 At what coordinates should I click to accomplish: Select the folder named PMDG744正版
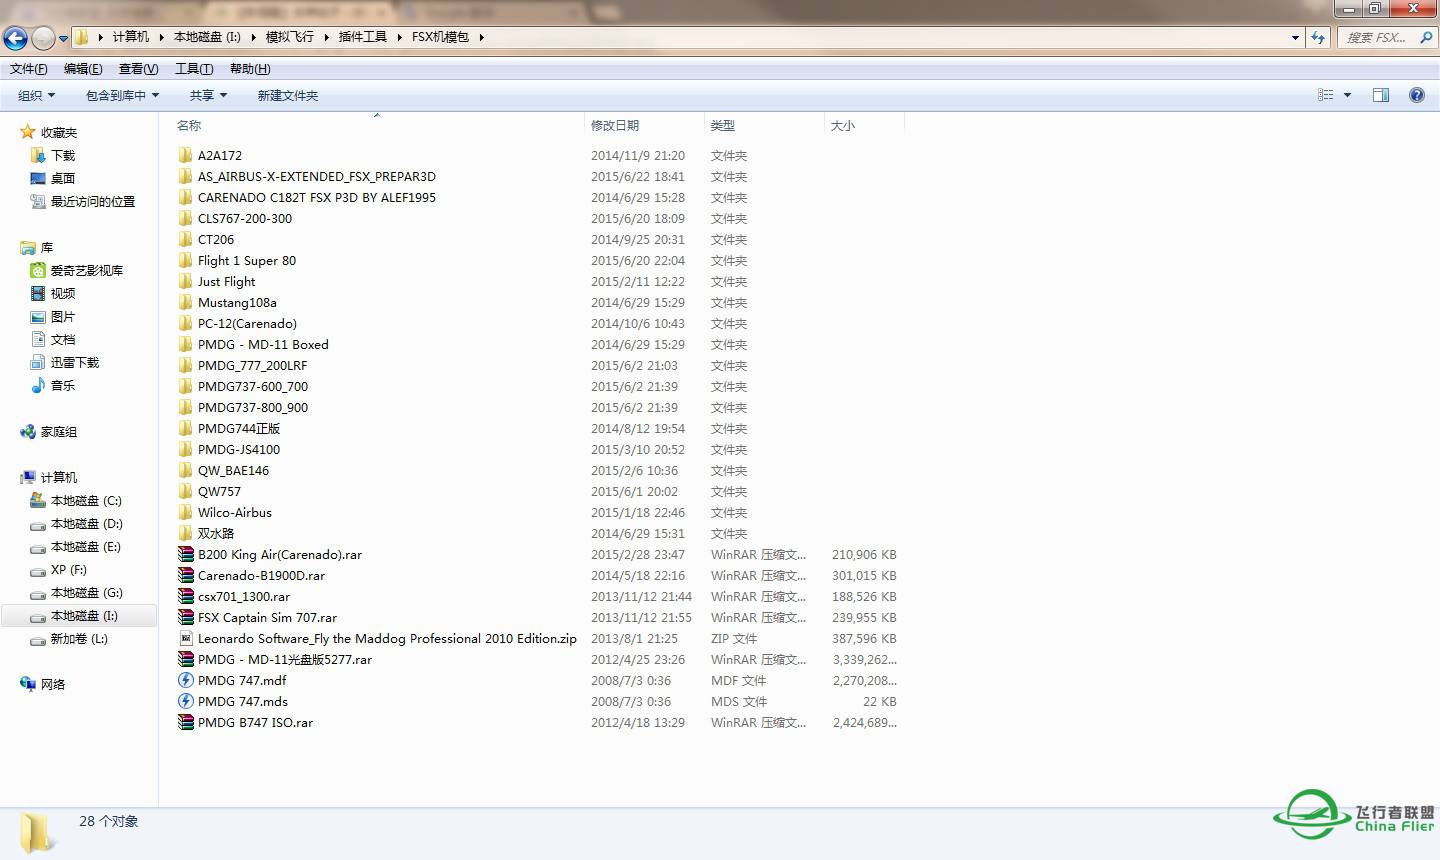[239, 429]
